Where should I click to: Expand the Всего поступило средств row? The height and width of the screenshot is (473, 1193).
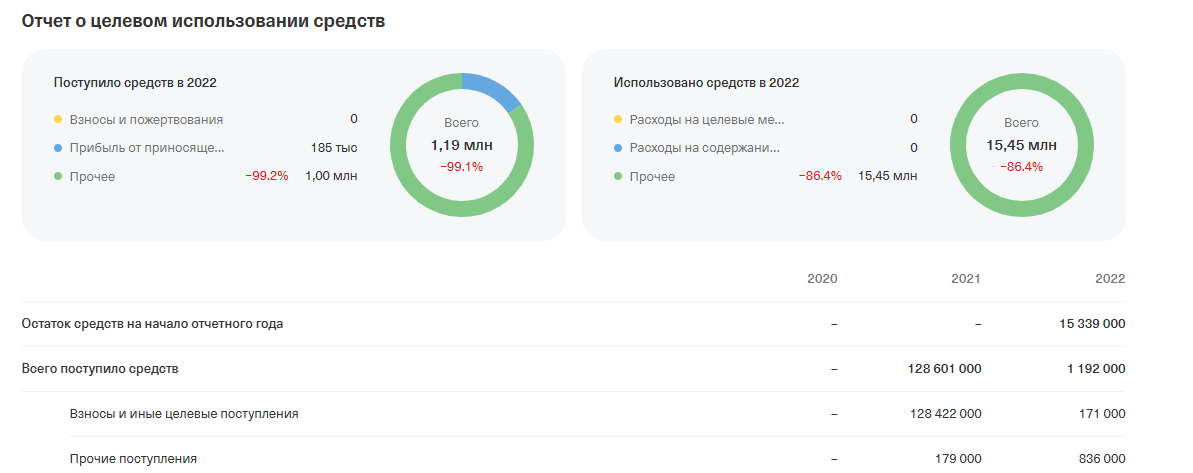click(574, 369)
